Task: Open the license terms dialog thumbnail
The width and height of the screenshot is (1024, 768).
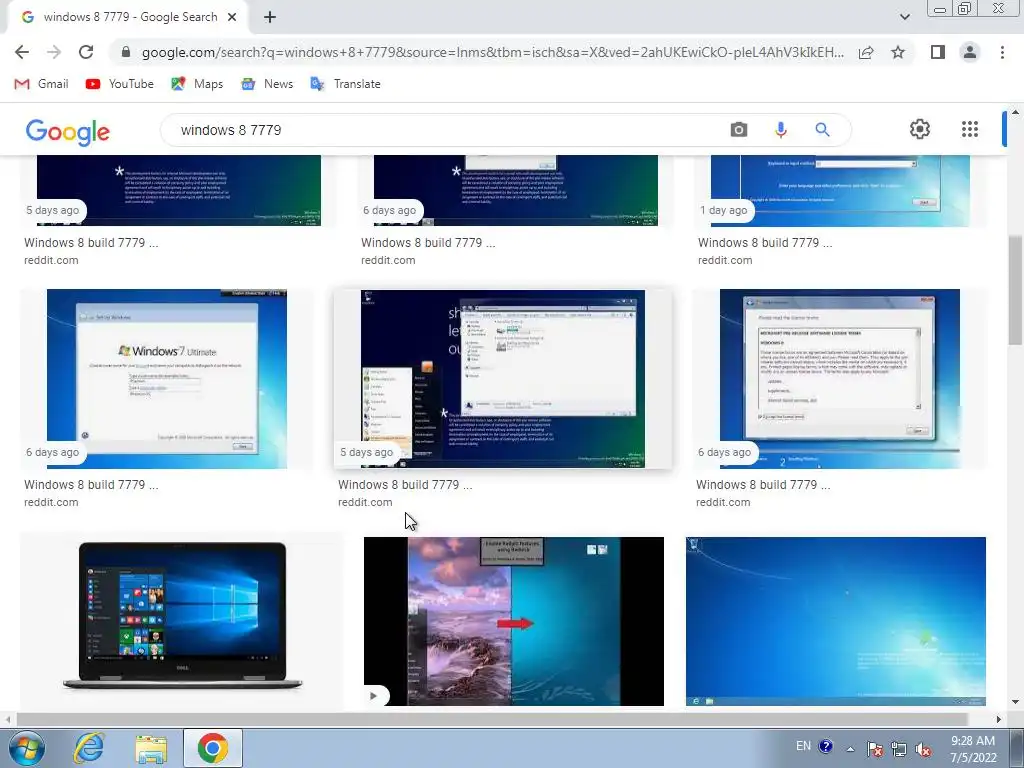Action: [x=840, y=379]
